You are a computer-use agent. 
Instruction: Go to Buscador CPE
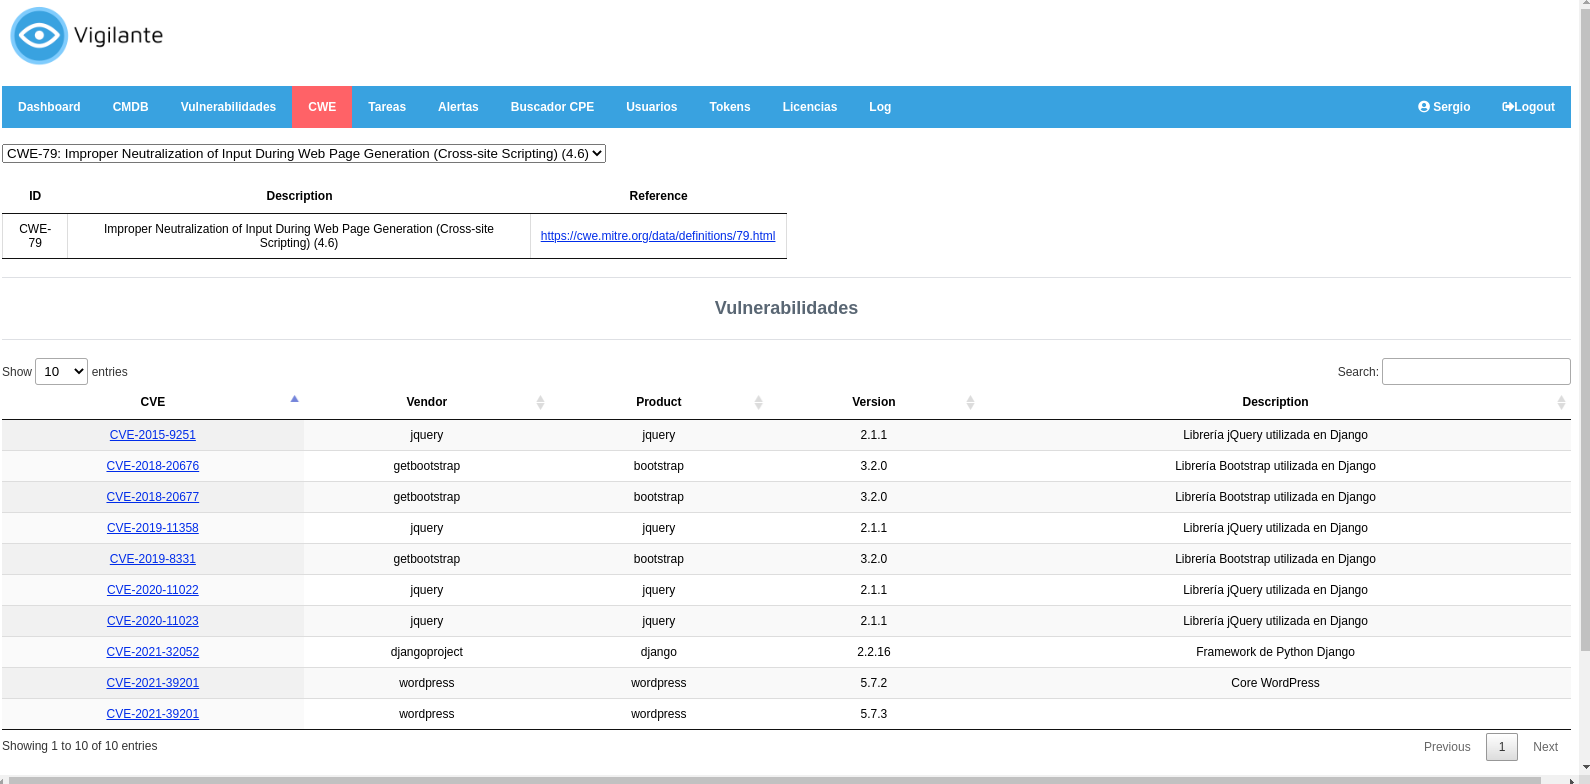[x=552, y=107]
